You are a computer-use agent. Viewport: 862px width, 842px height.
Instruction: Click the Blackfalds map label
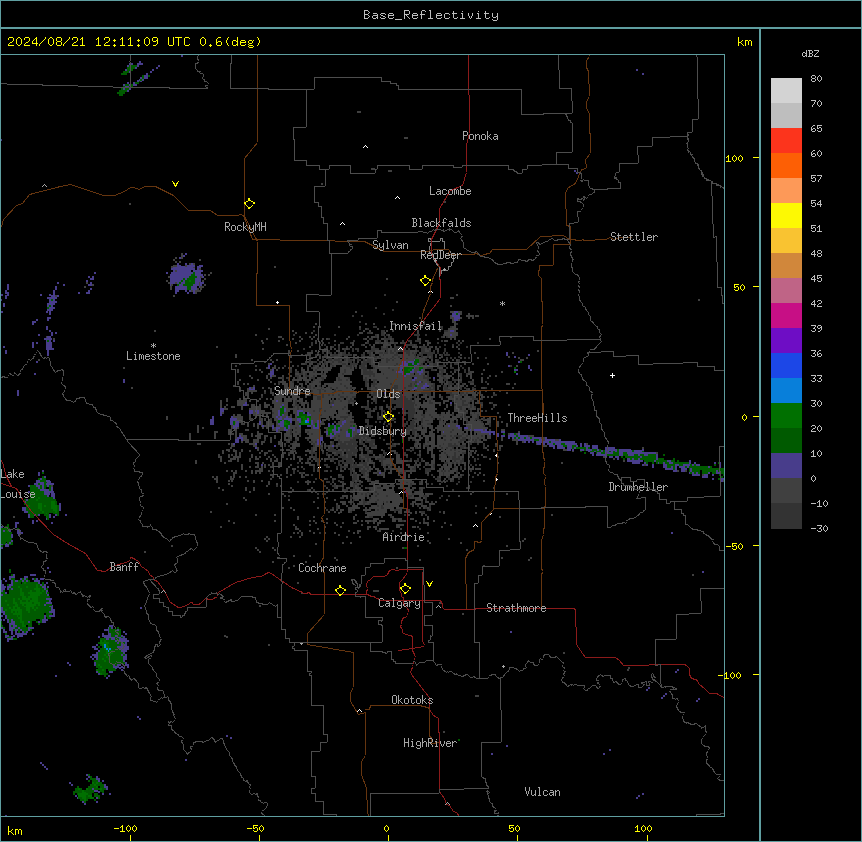point(441,223)
